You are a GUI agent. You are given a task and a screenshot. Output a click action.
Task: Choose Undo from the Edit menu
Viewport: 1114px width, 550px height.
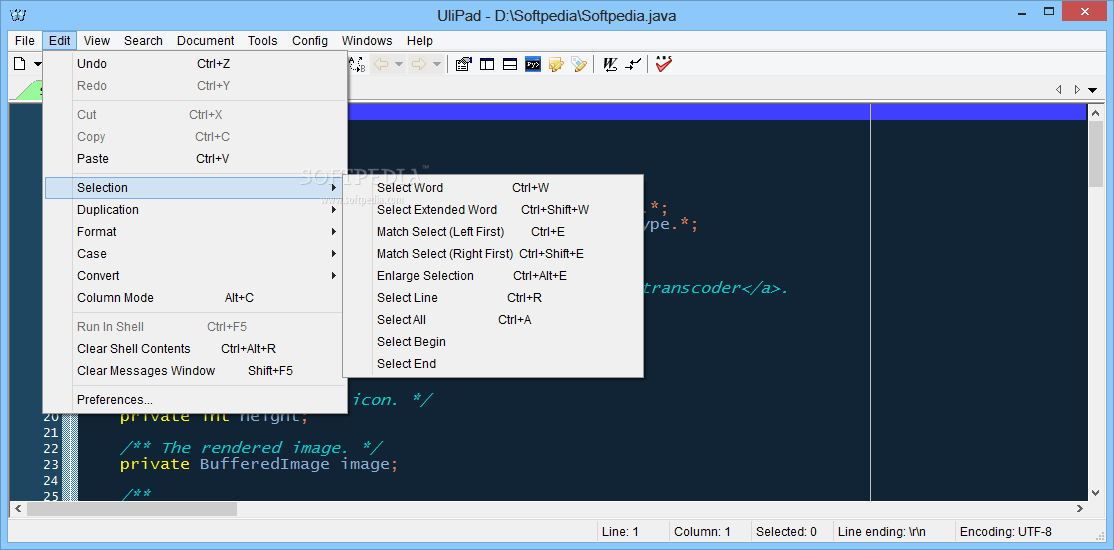(195, 64)
